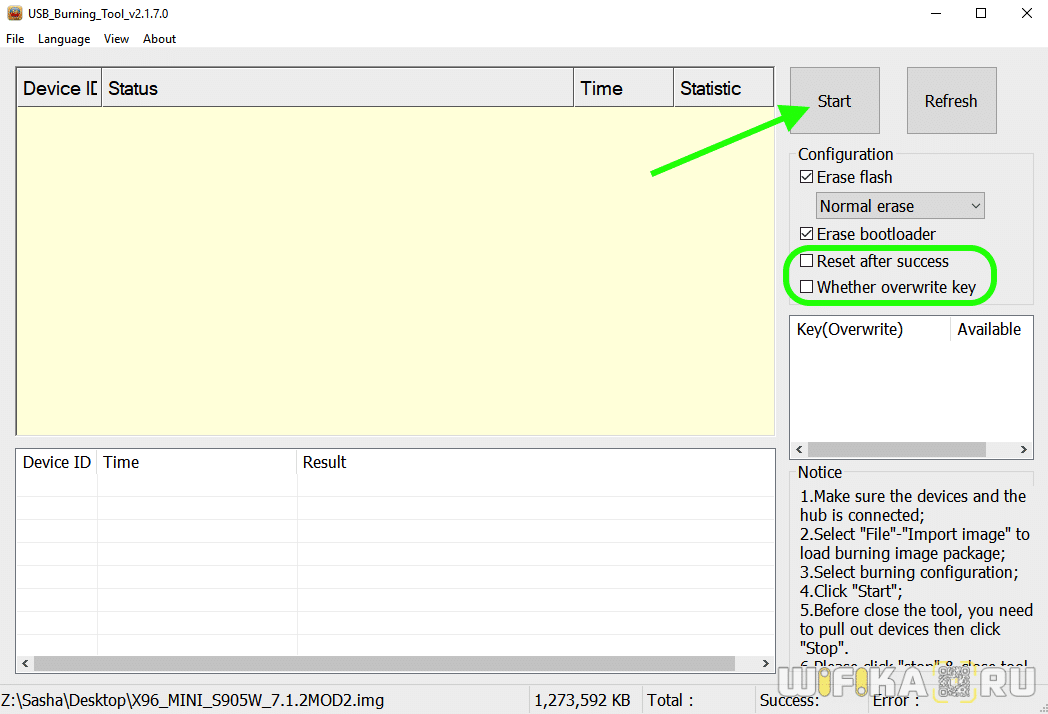Open the View menu

tap(116, 39)
